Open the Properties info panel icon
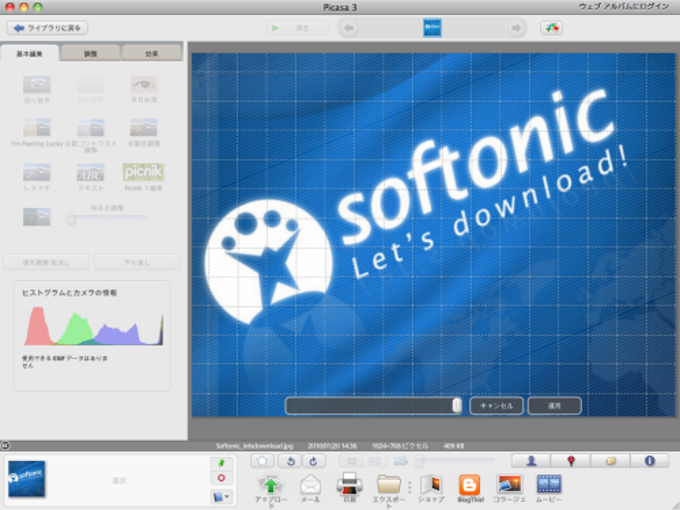This screenshot has height=510, width=680. [x=649, y=461]
